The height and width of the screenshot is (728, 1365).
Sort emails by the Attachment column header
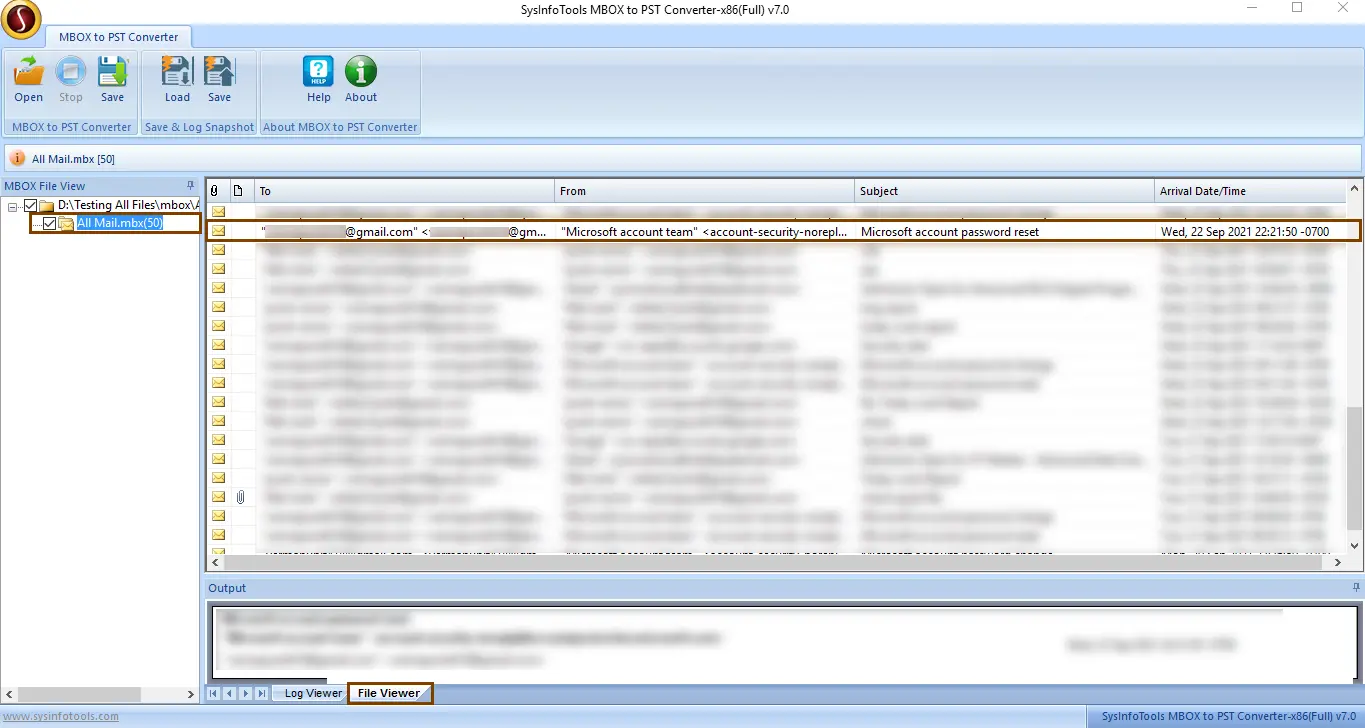[215, 191]
